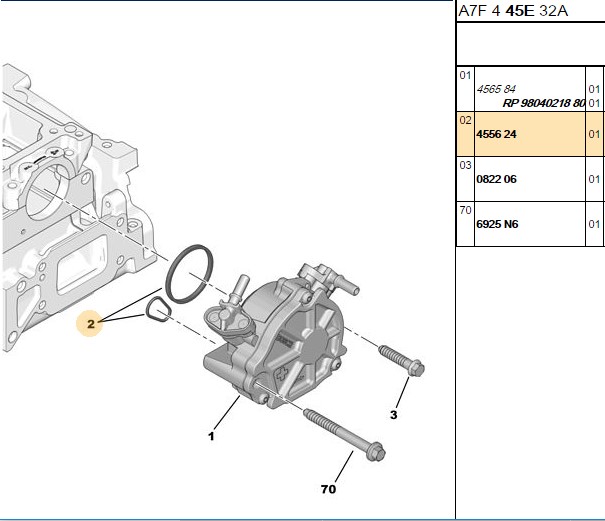
Task: Click part number 4556 24
Action: pos(496,134)
